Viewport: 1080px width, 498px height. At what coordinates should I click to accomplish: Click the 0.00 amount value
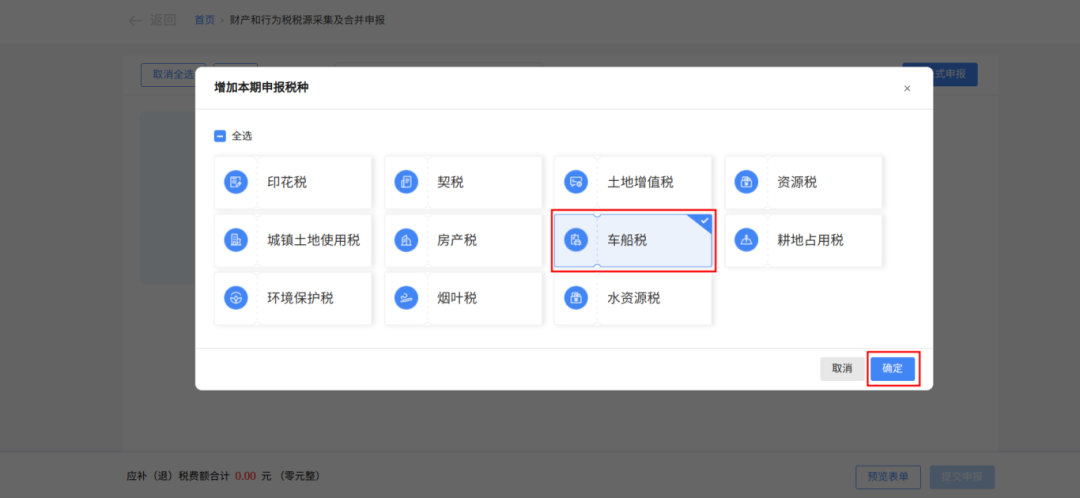tap(246, 476)
